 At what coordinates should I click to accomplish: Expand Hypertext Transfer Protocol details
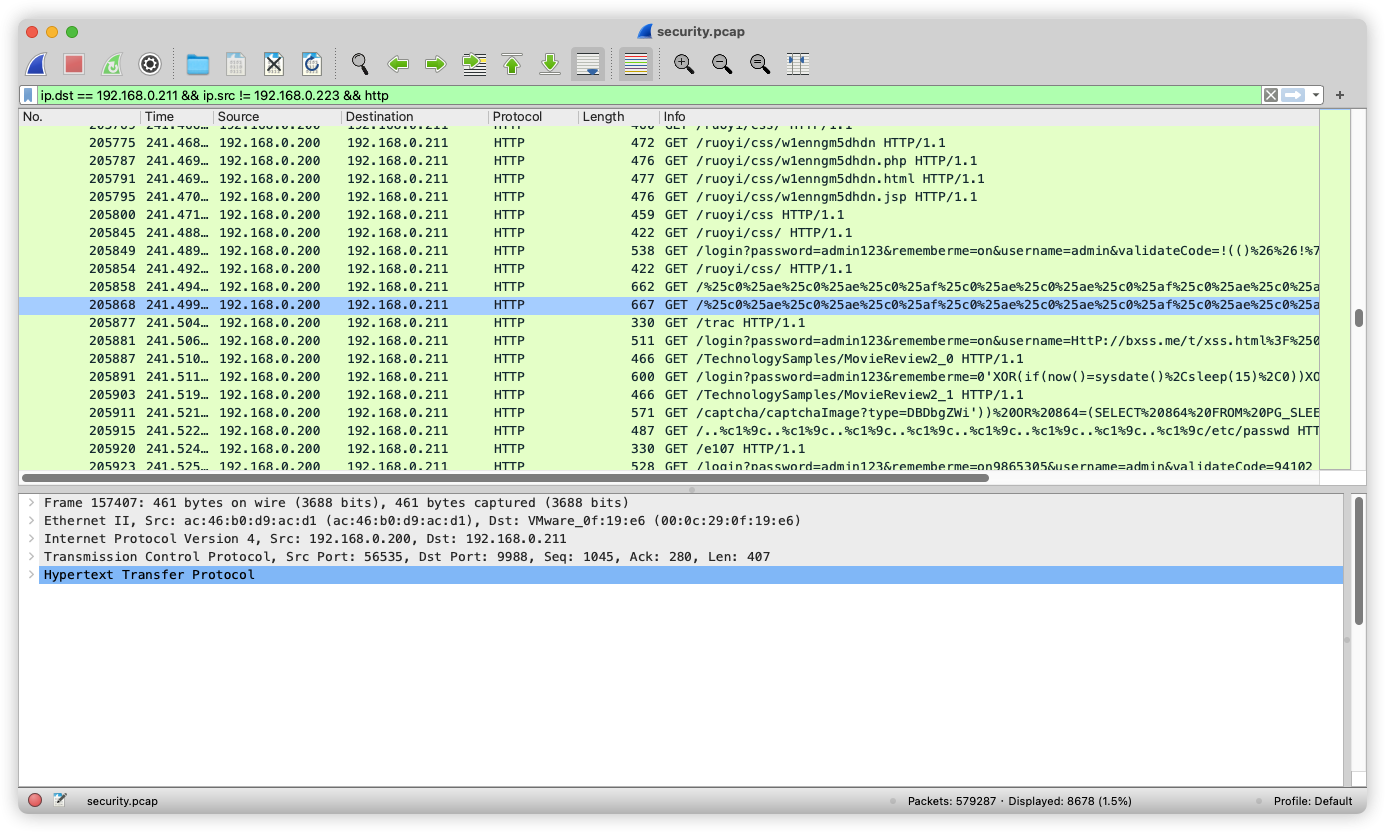click(x=31, y=575)
